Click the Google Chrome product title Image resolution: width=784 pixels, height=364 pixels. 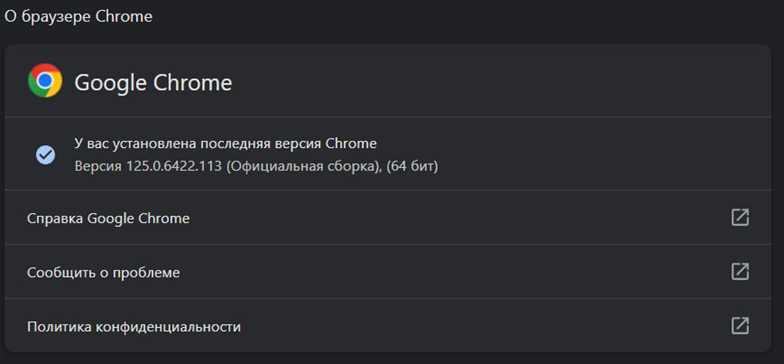[153, 82]
